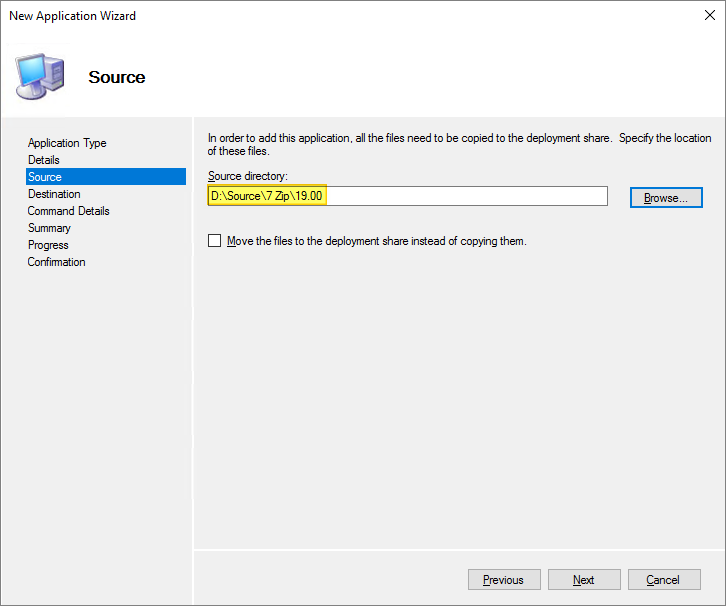Click the Source directory field label
726x606 pixels.
click(x=248, y=176)
